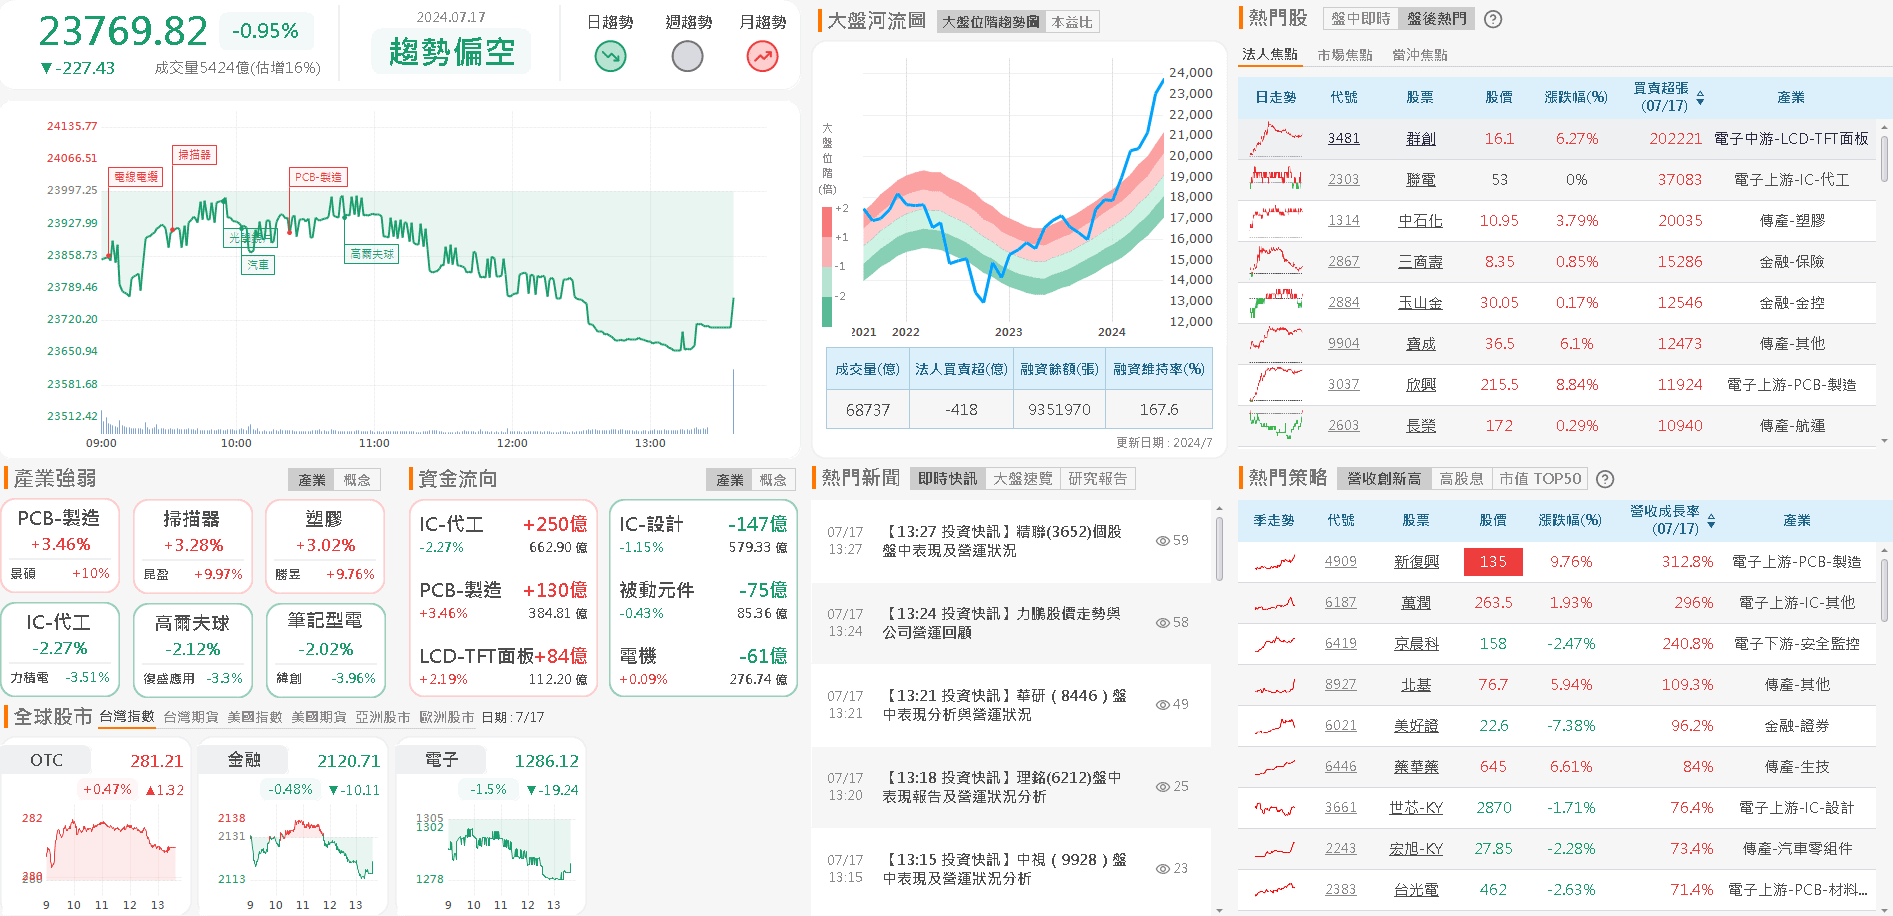Open the 法人焦點 tab
The height and width of the screenshot is (916, 1893).
pos(1270,55)
